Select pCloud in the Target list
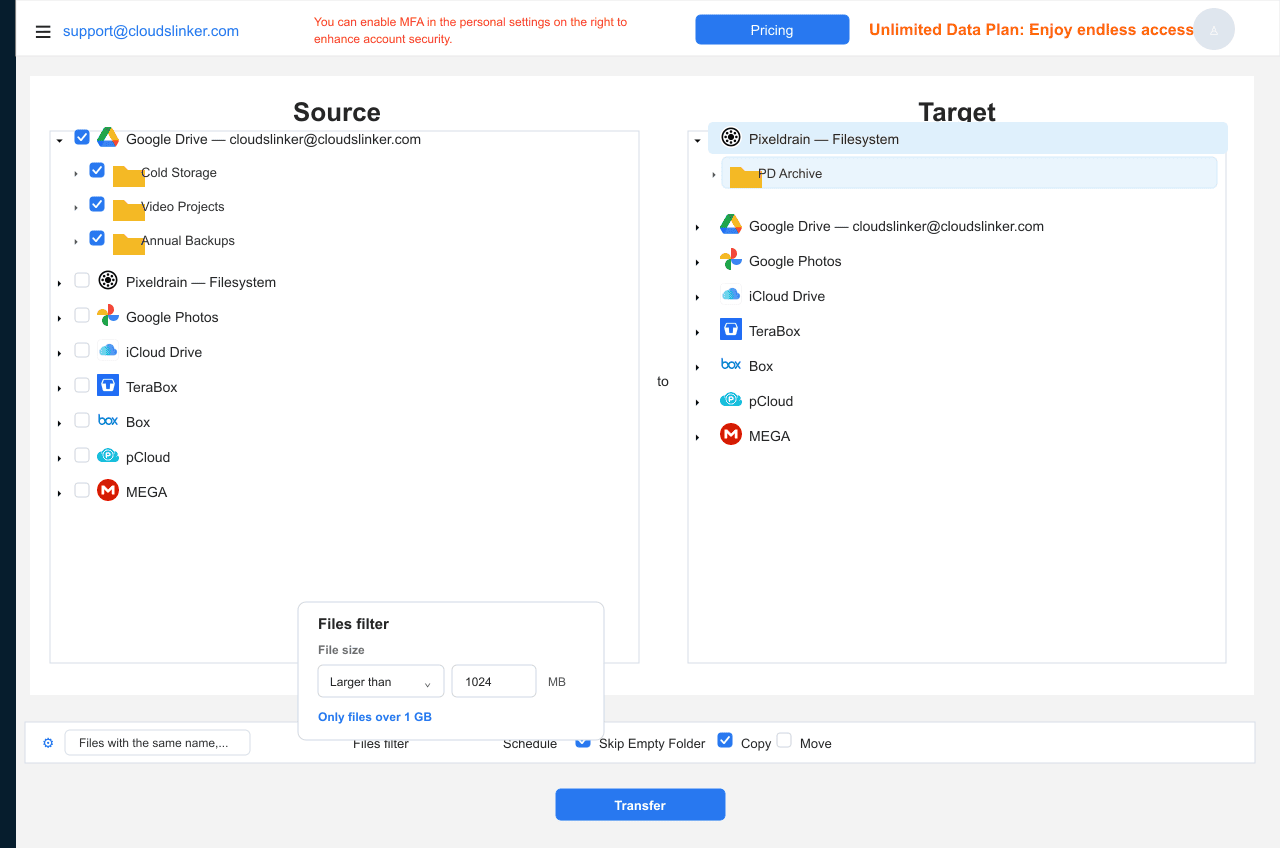 pos(771,401)
